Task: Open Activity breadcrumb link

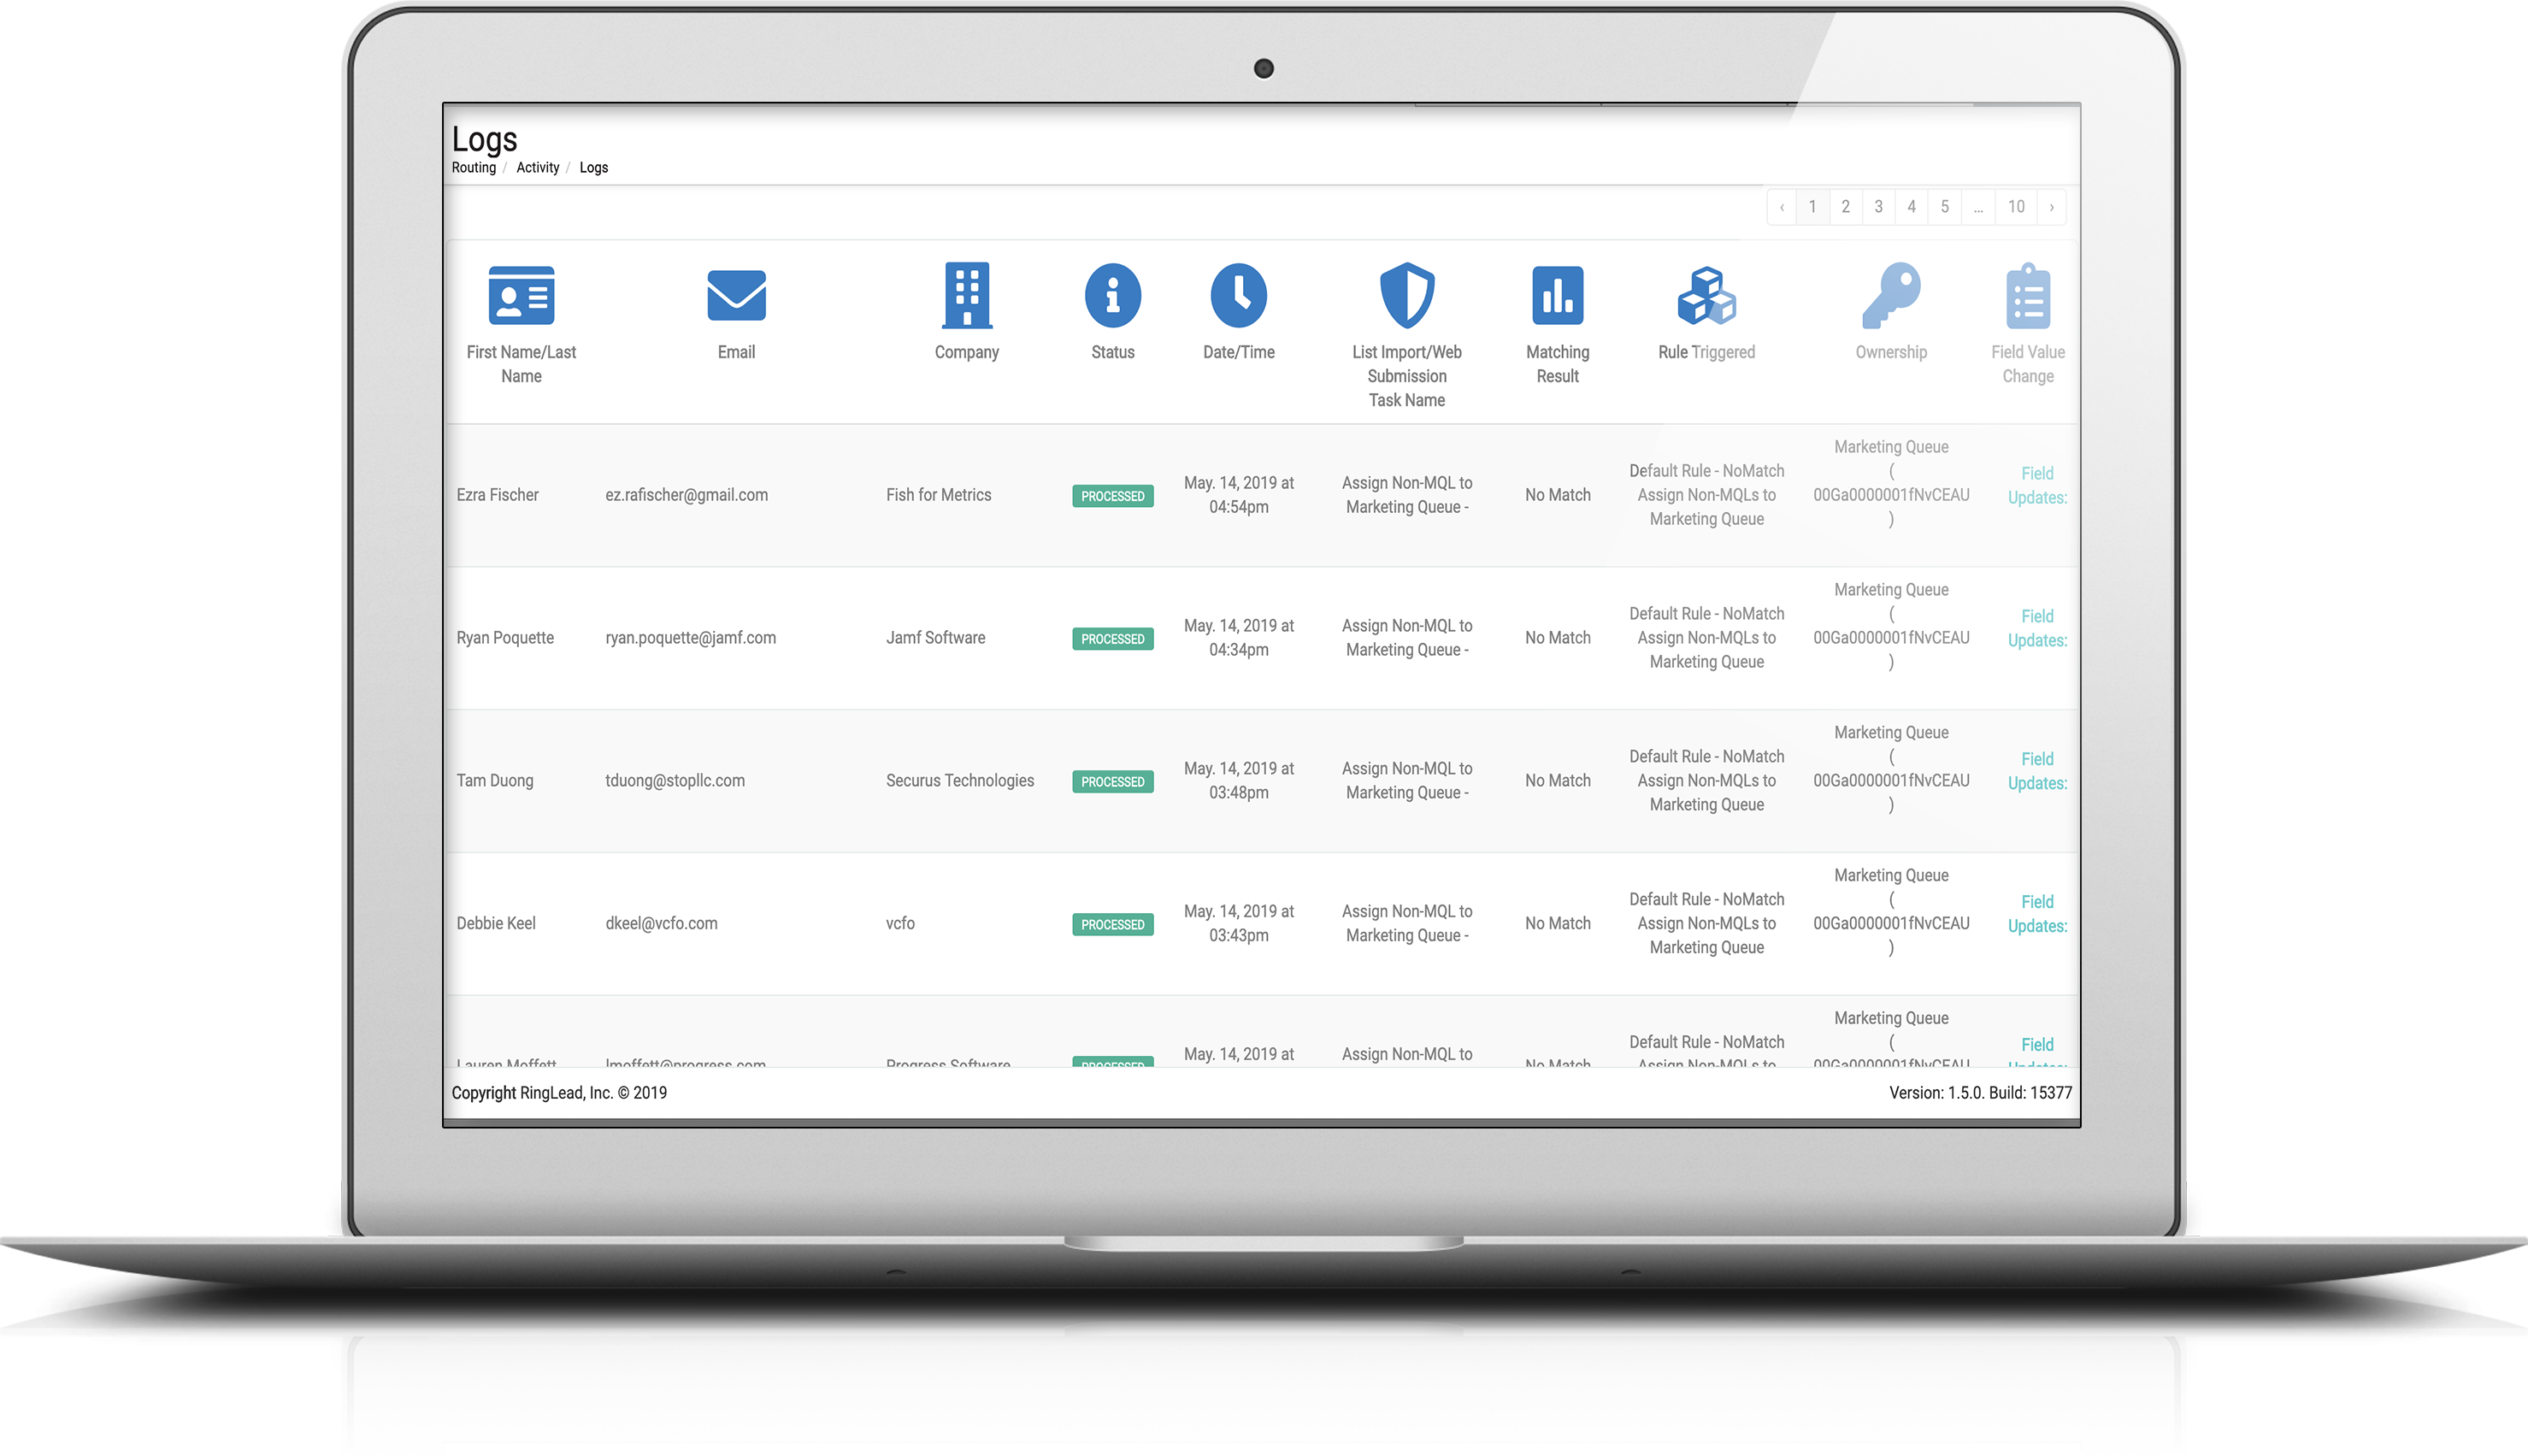Action: 537,168
